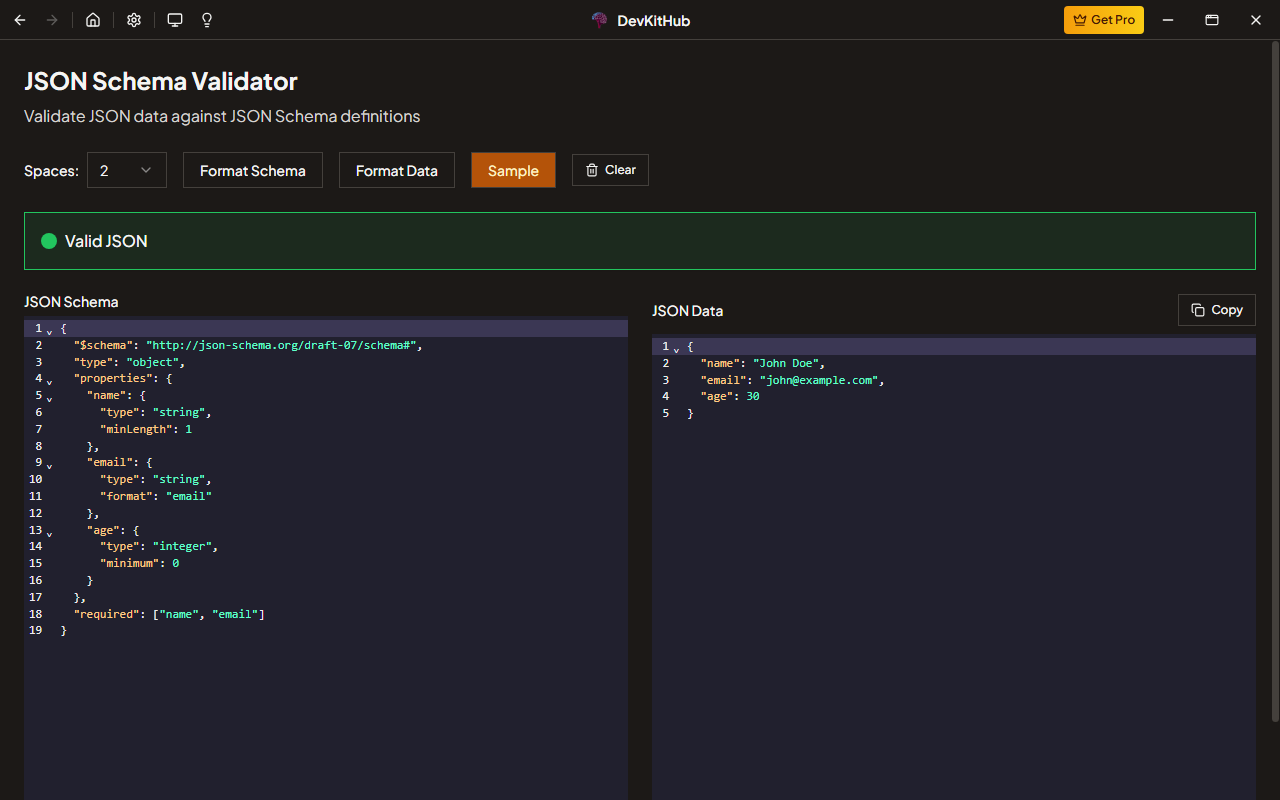Load the Sample data

click(x=513, y=170)
